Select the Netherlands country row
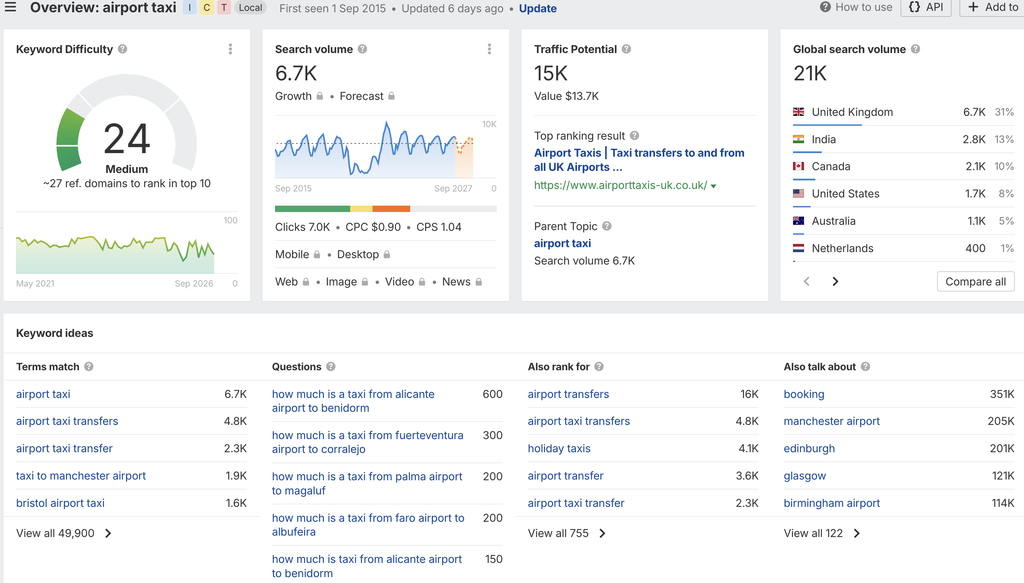Image resolution: width=1024 pixels, height=583 pixels. tap(903, 248)
